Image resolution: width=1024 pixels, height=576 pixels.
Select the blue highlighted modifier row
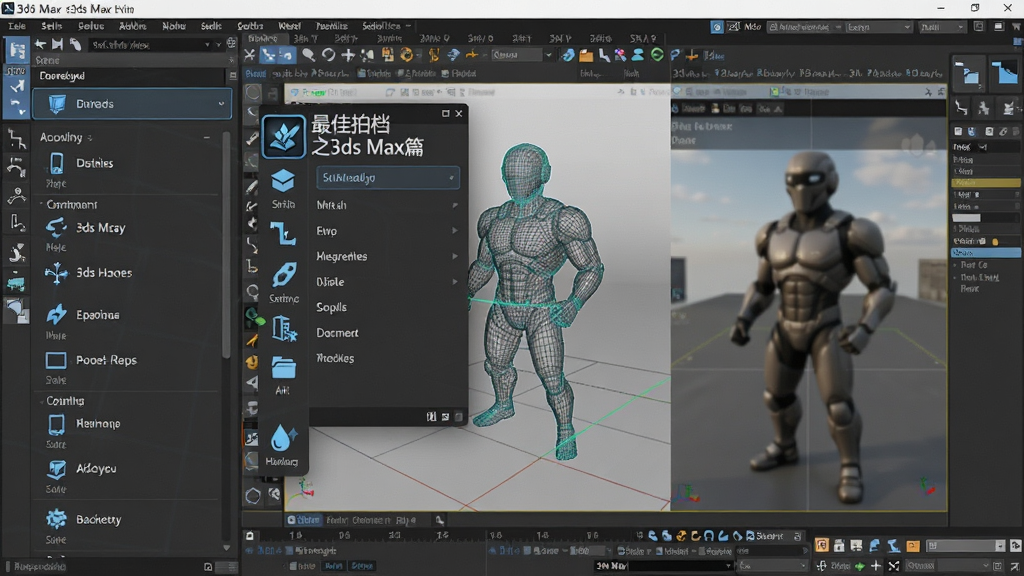985,253
